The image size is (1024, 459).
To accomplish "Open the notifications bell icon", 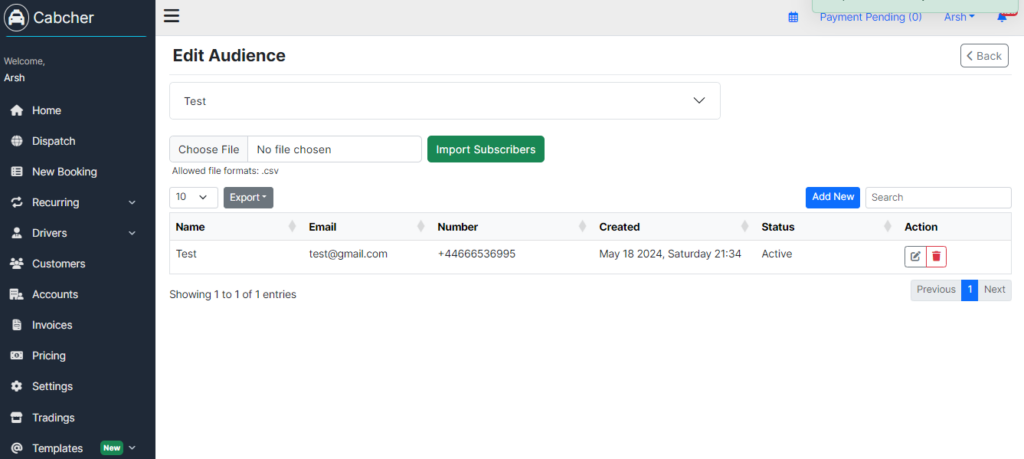I will pos(1002,18).
